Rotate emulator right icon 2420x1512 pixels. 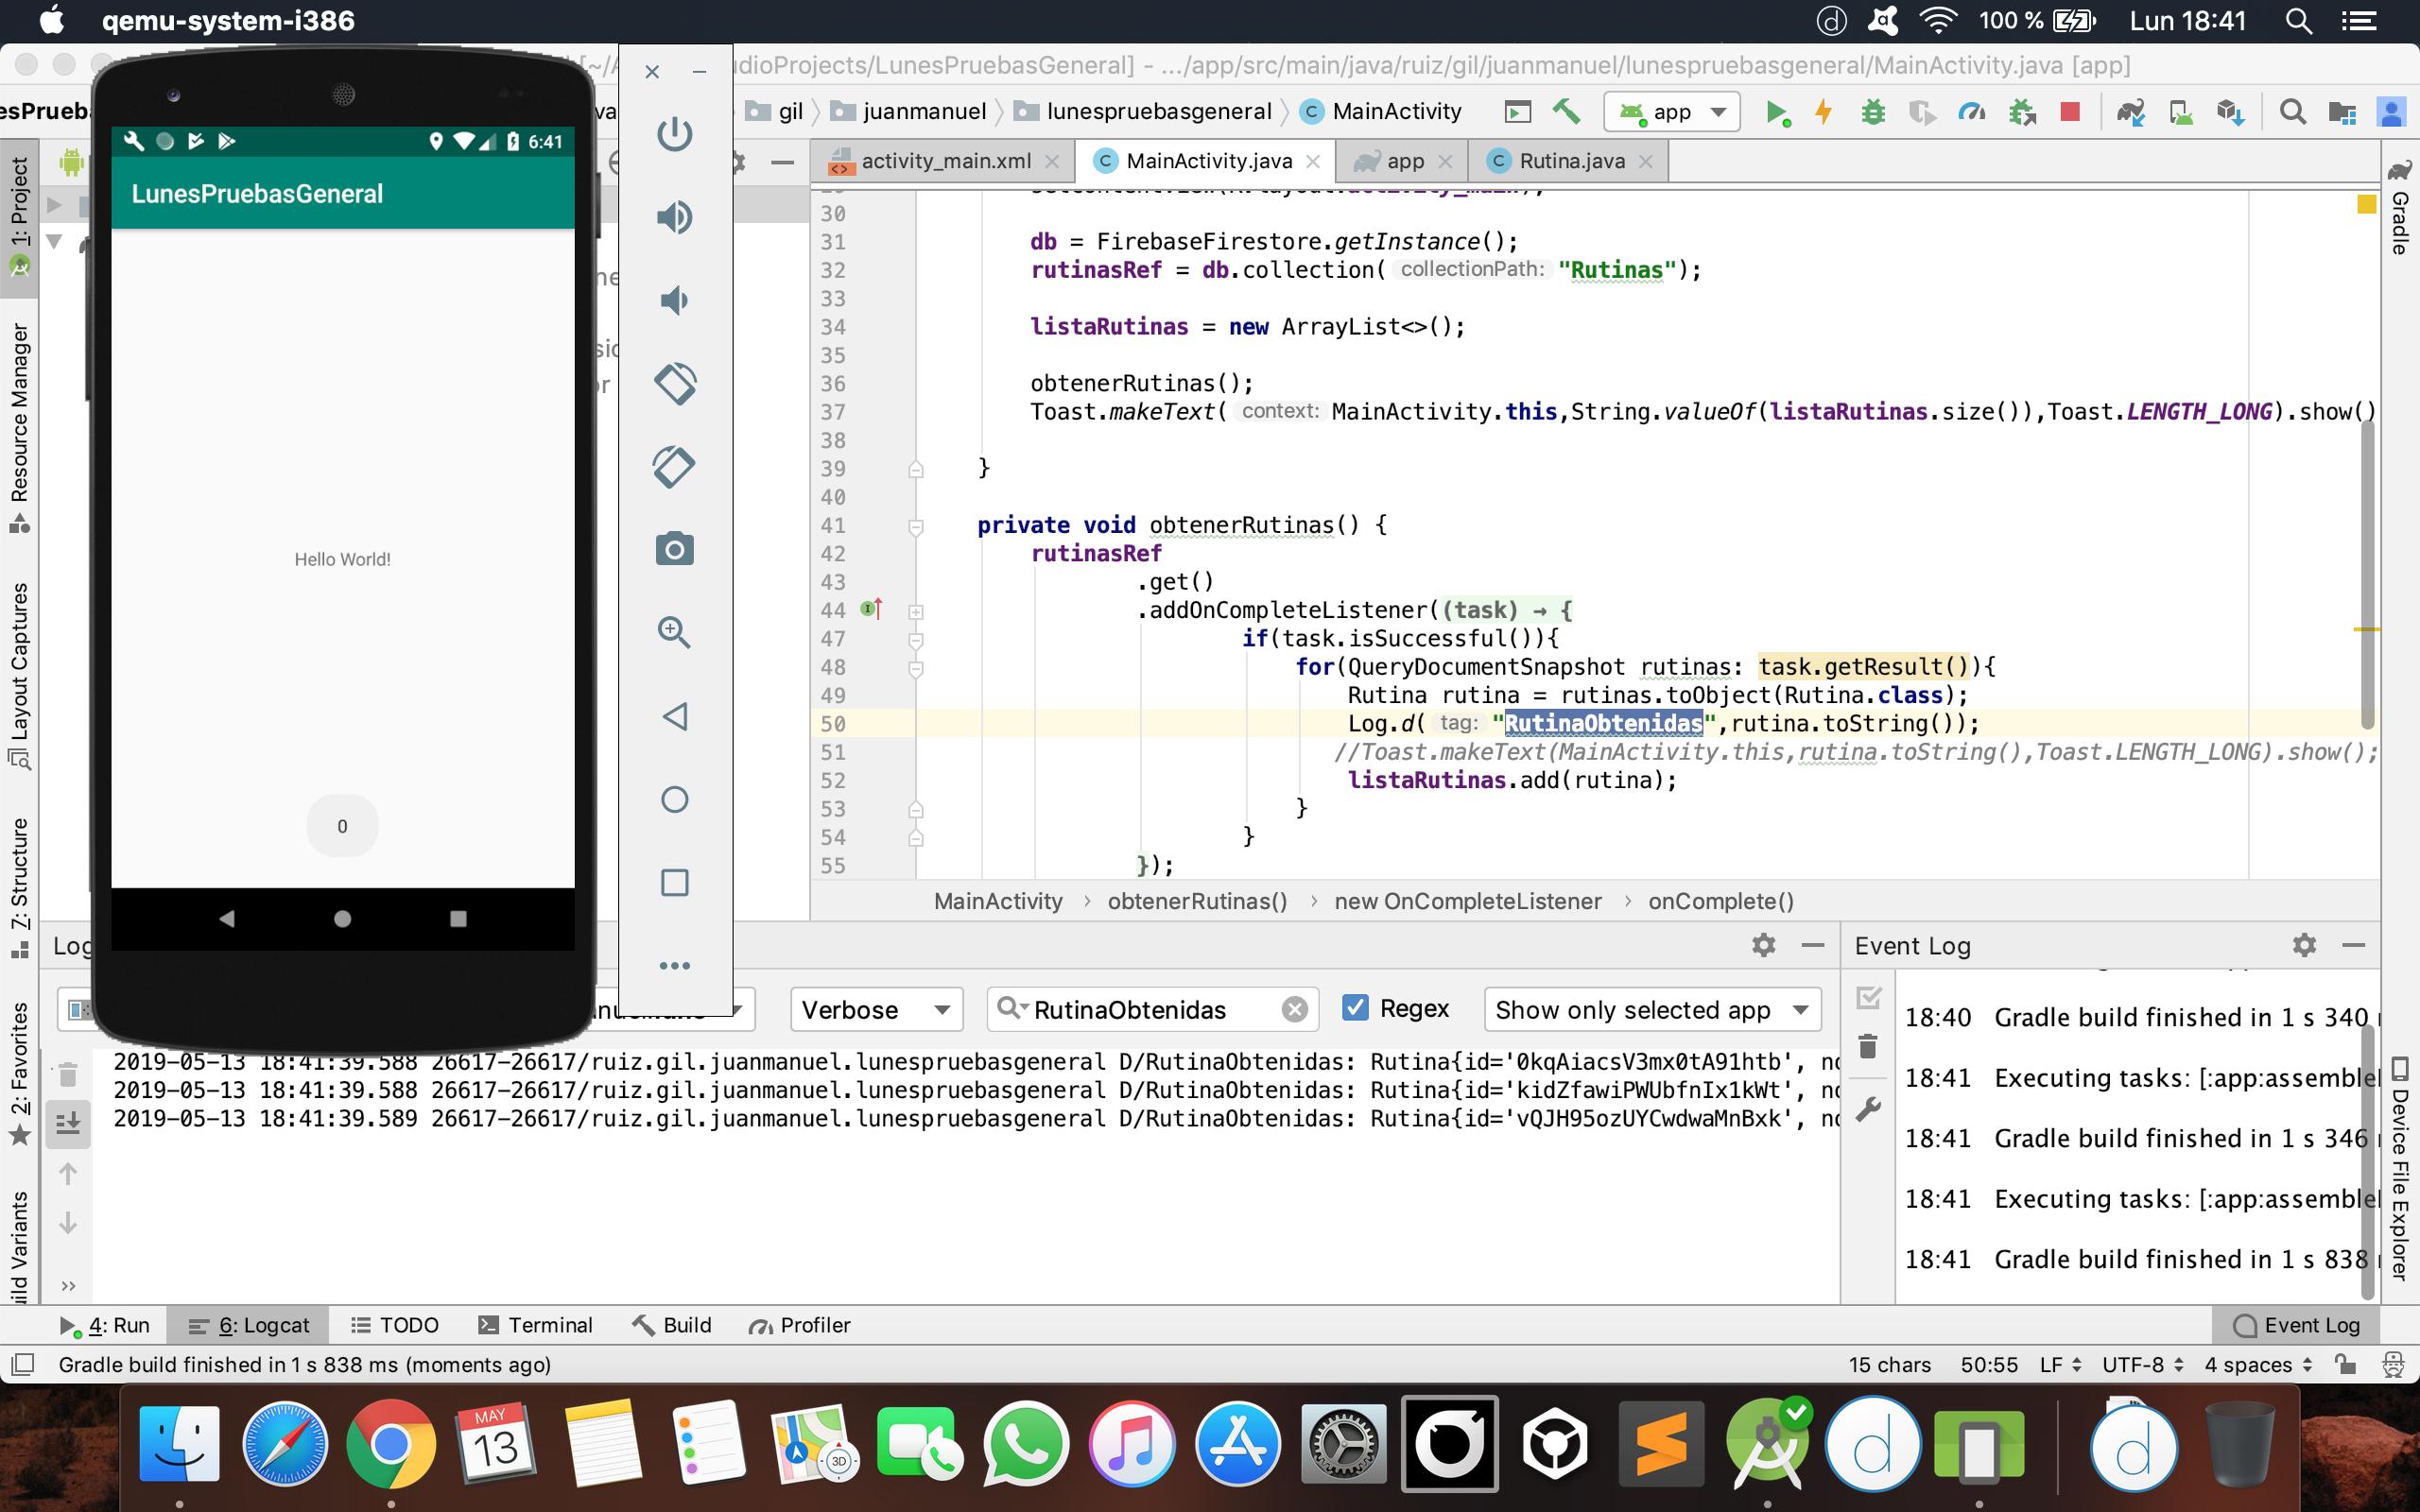point(675,466)
